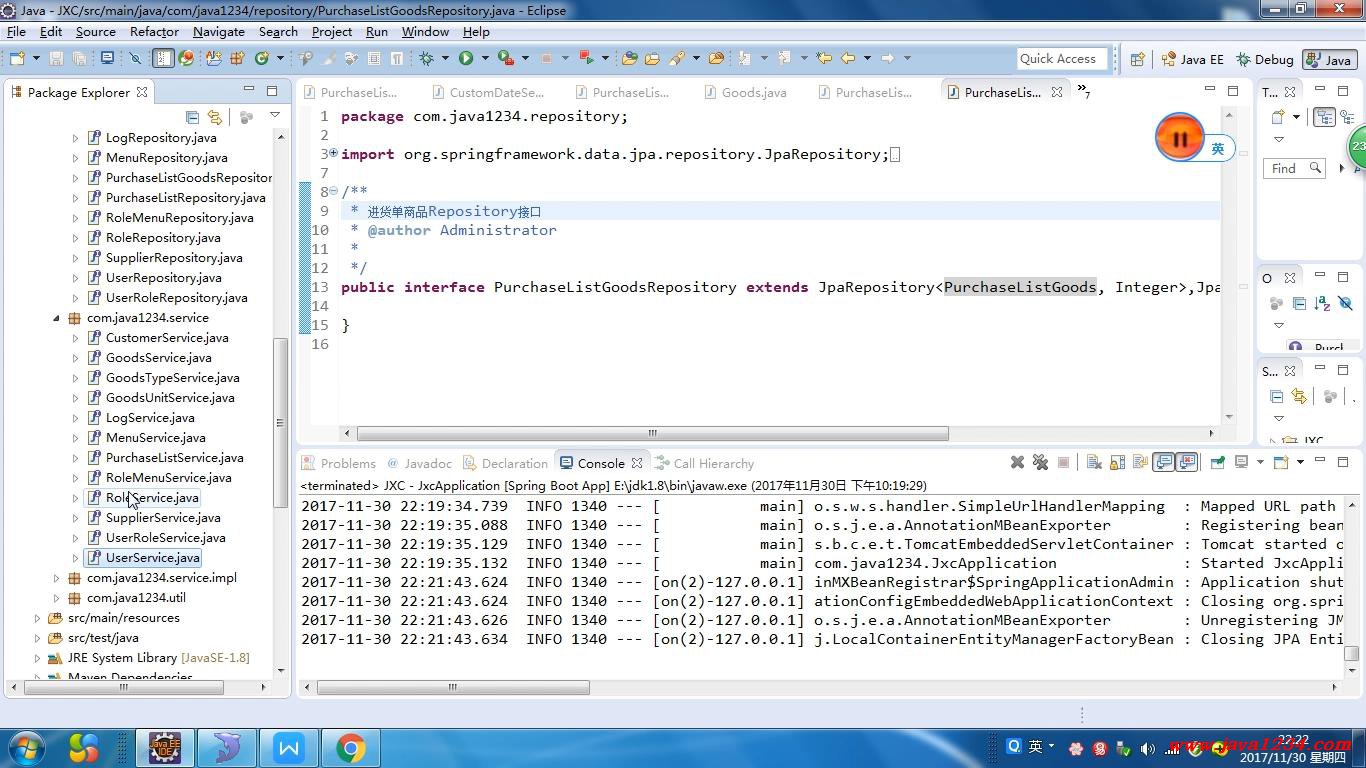Open the Refactor menu
Image resolution: width=1366 pixels, height=768 pixels.
154,32
